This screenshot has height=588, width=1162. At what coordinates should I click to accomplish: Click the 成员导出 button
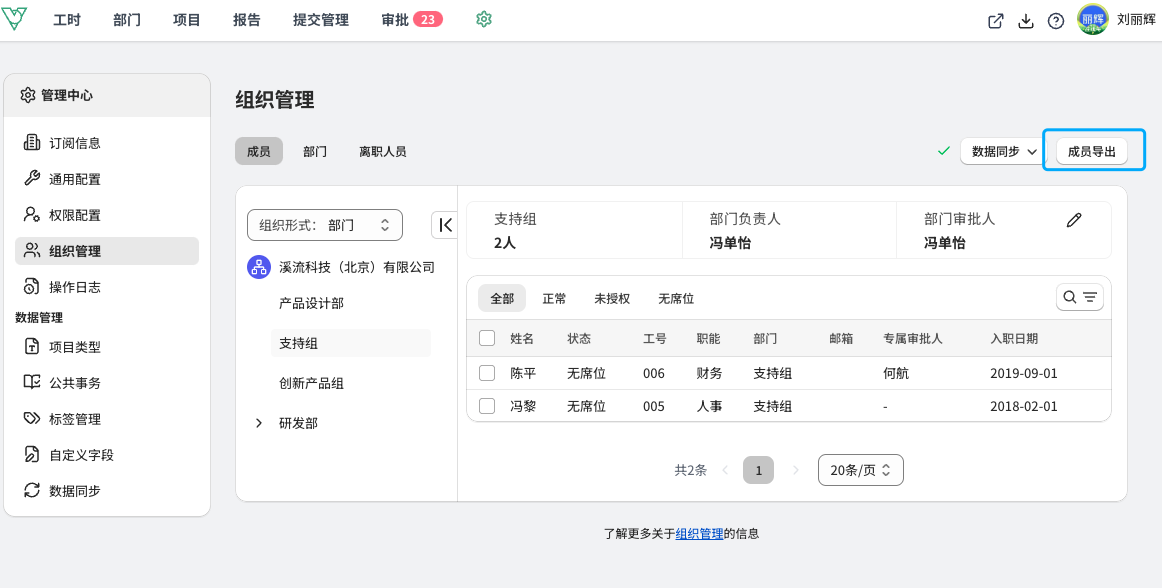[1092, 151]
